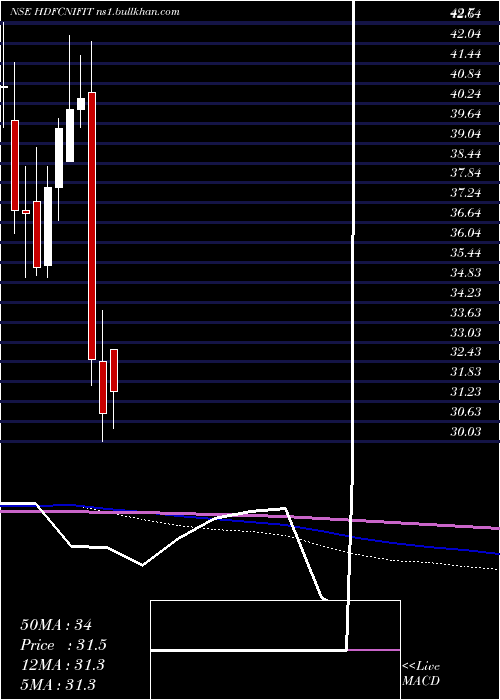Click the 41.44 price axis label
The height and width of the screenshot is (700, 500).
click(x=466, y=54)
